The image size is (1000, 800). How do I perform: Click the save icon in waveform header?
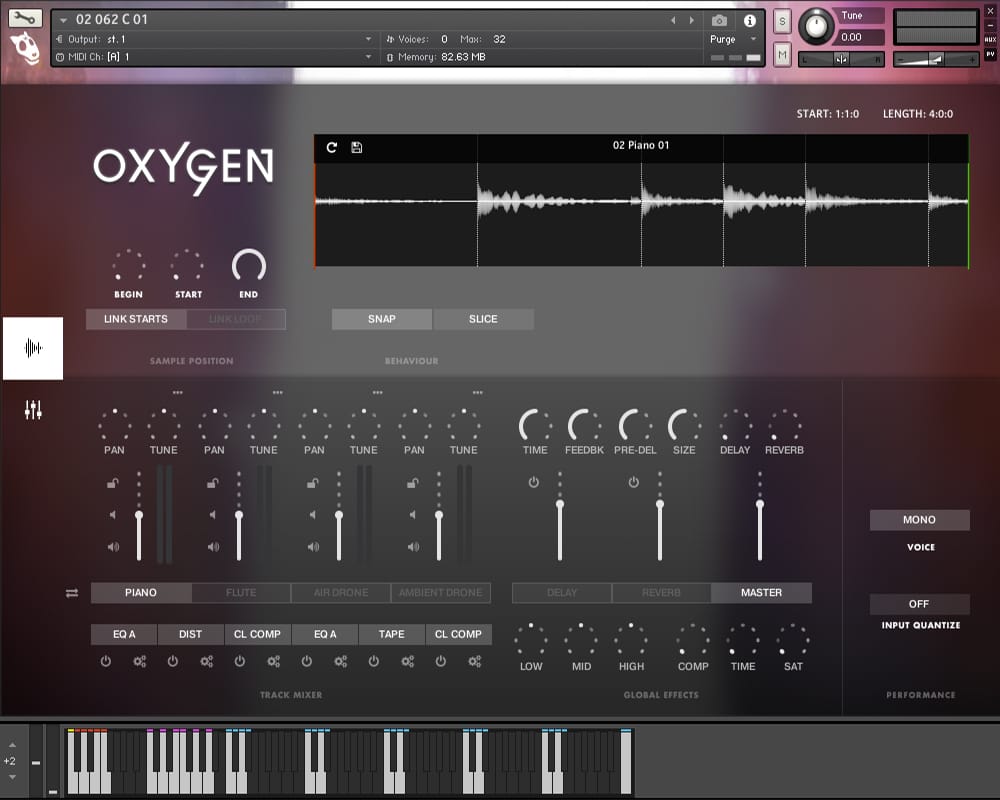click(x=357, y=148)
